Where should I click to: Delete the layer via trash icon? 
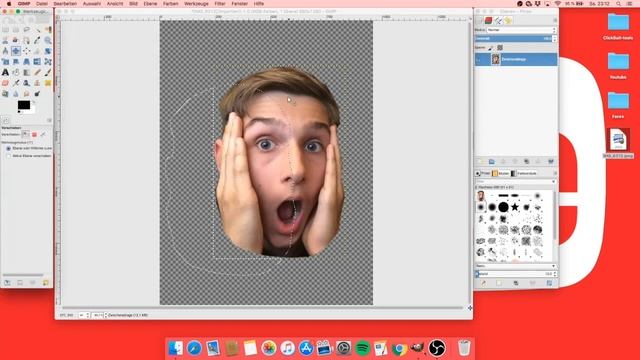pos(550,161)
